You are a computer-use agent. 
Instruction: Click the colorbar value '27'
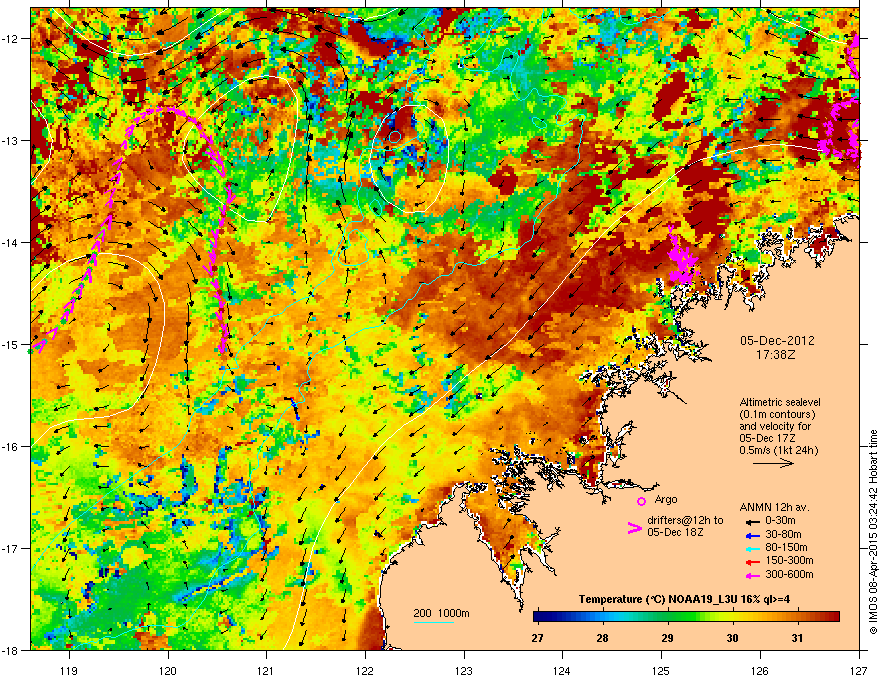(x=537, y=638)
